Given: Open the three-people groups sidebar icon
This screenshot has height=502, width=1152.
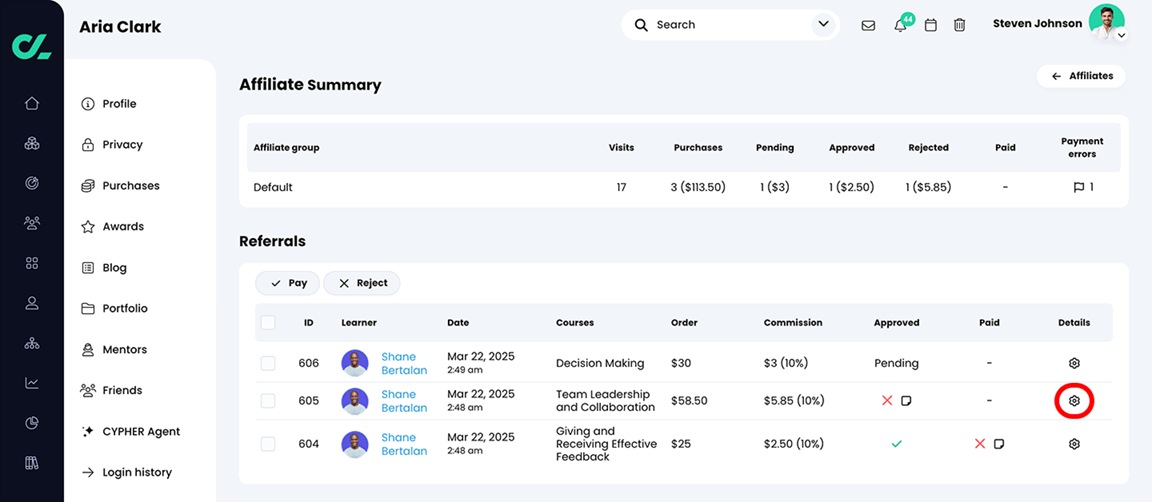Looking at the screenshot, I should [x=32, y=223].
